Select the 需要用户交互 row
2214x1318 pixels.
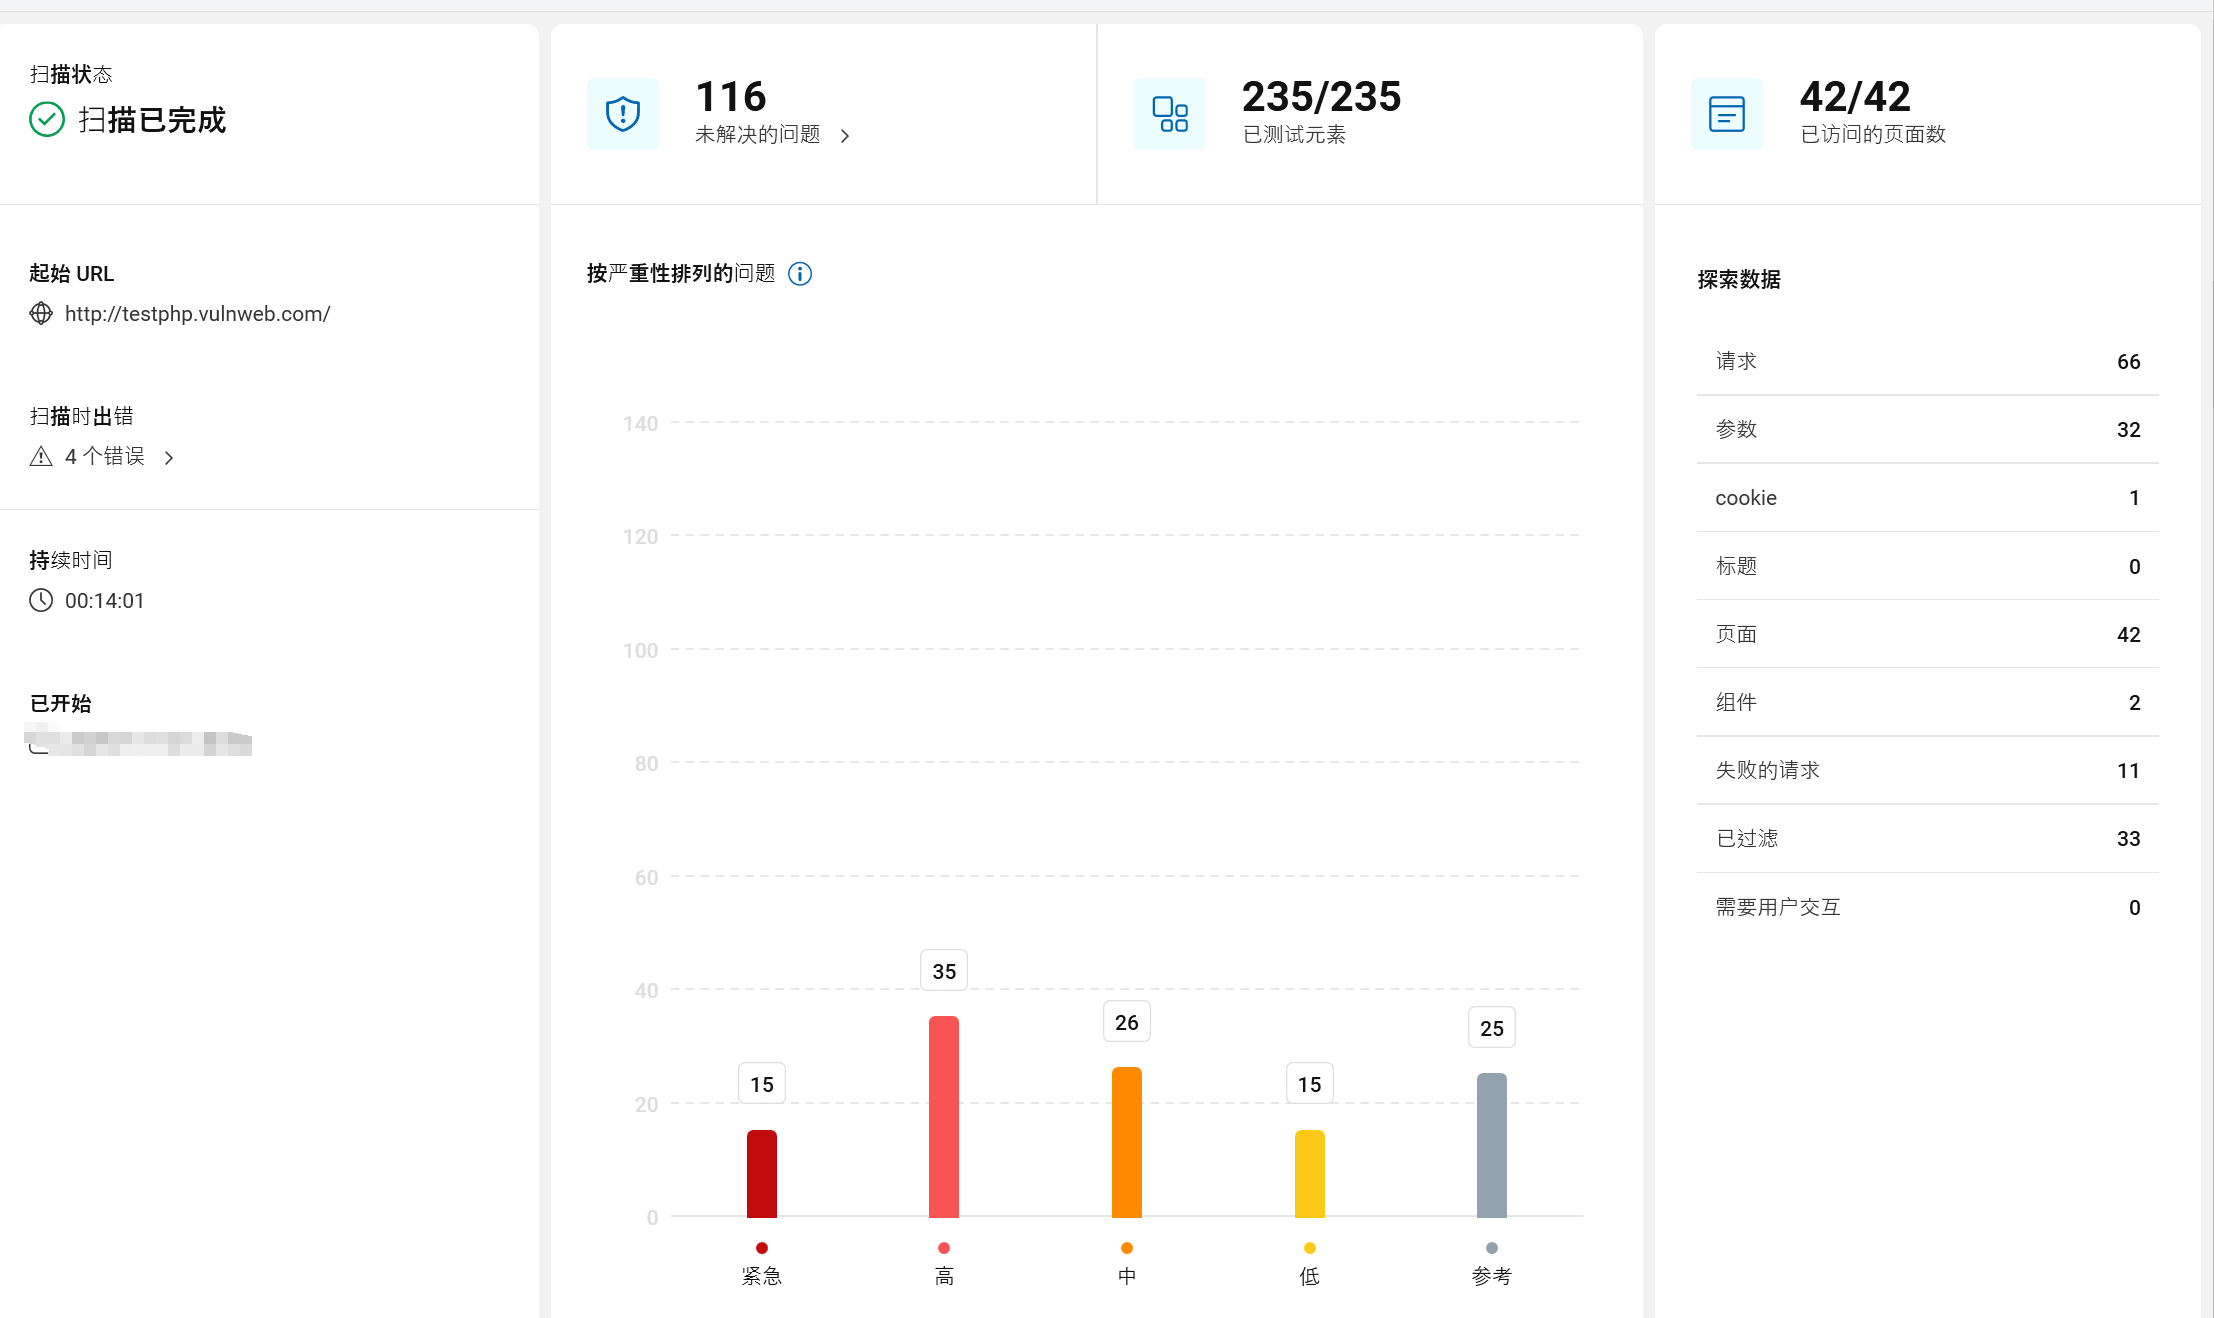(1928, 907)
